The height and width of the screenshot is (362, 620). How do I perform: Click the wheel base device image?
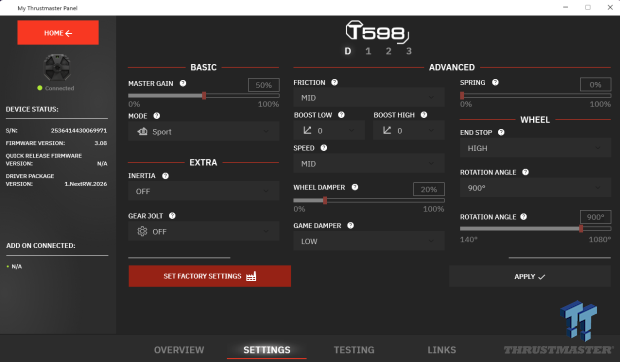pos(57,68)
